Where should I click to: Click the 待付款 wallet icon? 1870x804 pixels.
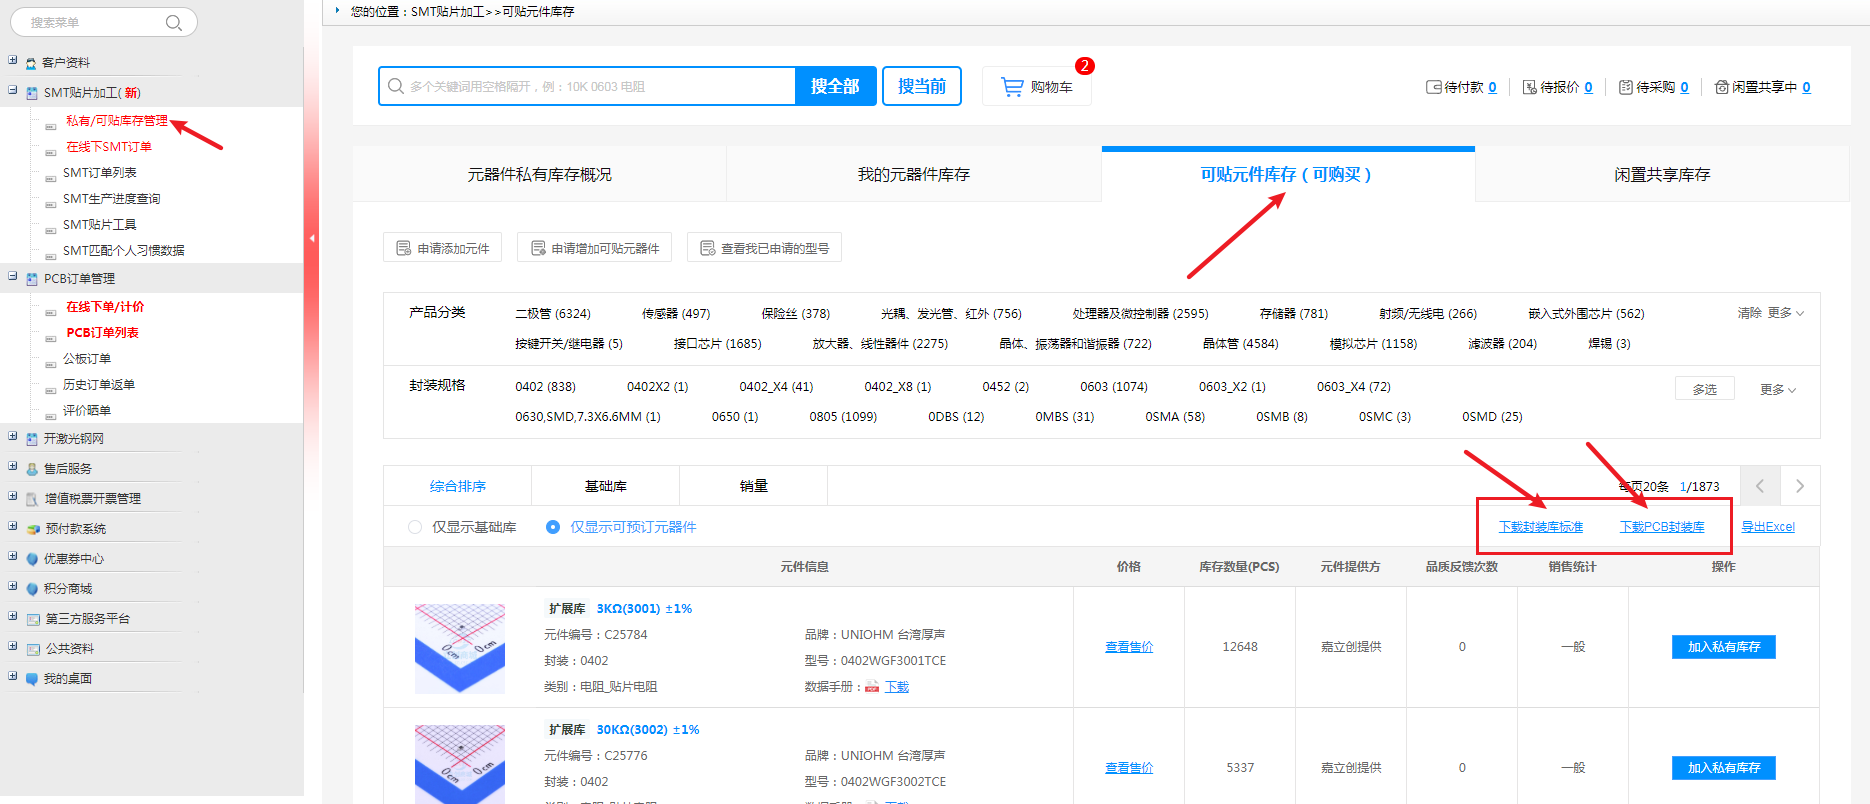tap(1433, 87)
